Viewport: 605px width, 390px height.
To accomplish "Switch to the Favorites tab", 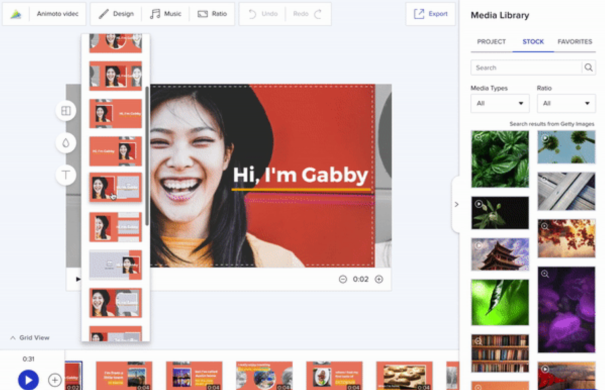I will 575,42.
